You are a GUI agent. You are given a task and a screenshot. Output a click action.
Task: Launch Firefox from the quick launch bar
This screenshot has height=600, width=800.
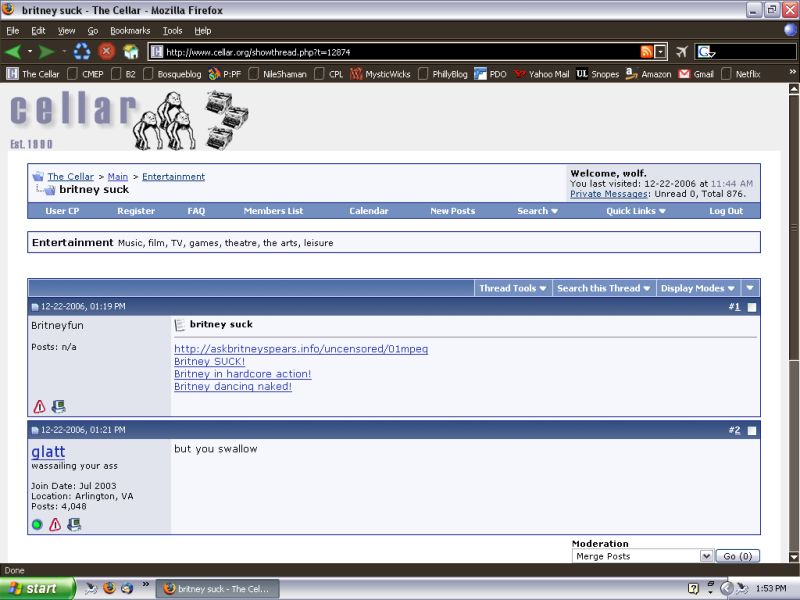pyautogui.click(x=109, y=588)
